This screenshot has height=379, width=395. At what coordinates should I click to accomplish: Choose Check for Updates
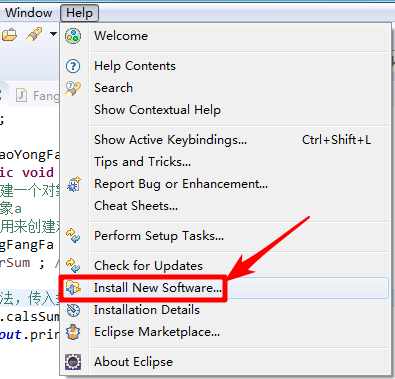225,266
